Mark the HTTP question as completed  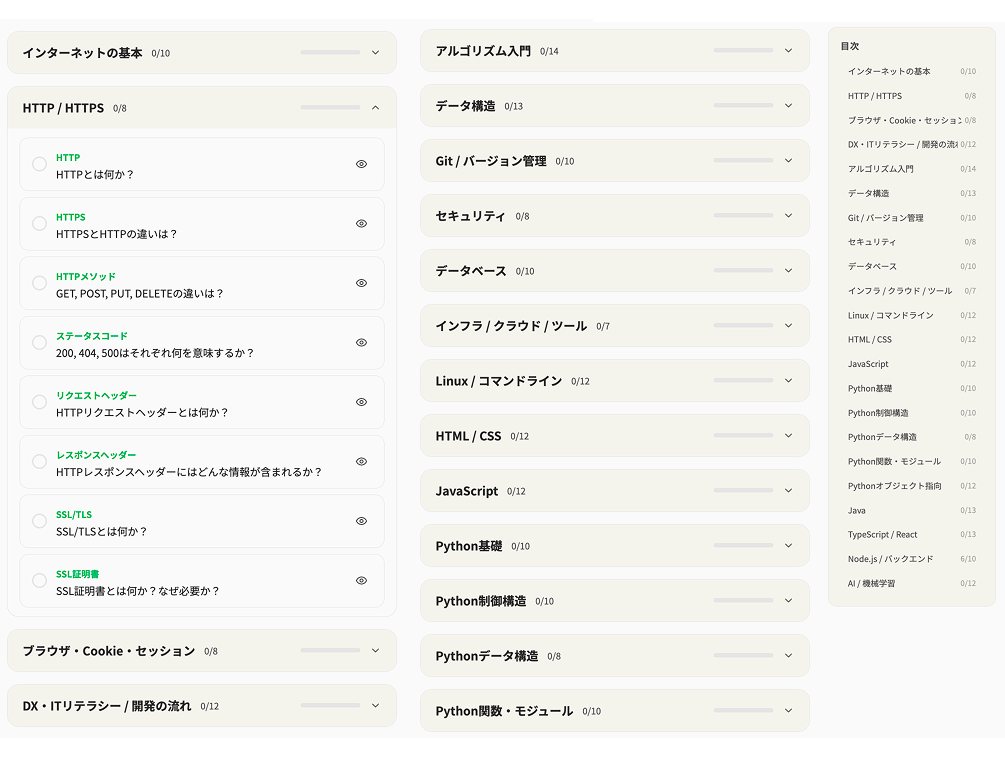pyautogui.click(x=39, y=163)
